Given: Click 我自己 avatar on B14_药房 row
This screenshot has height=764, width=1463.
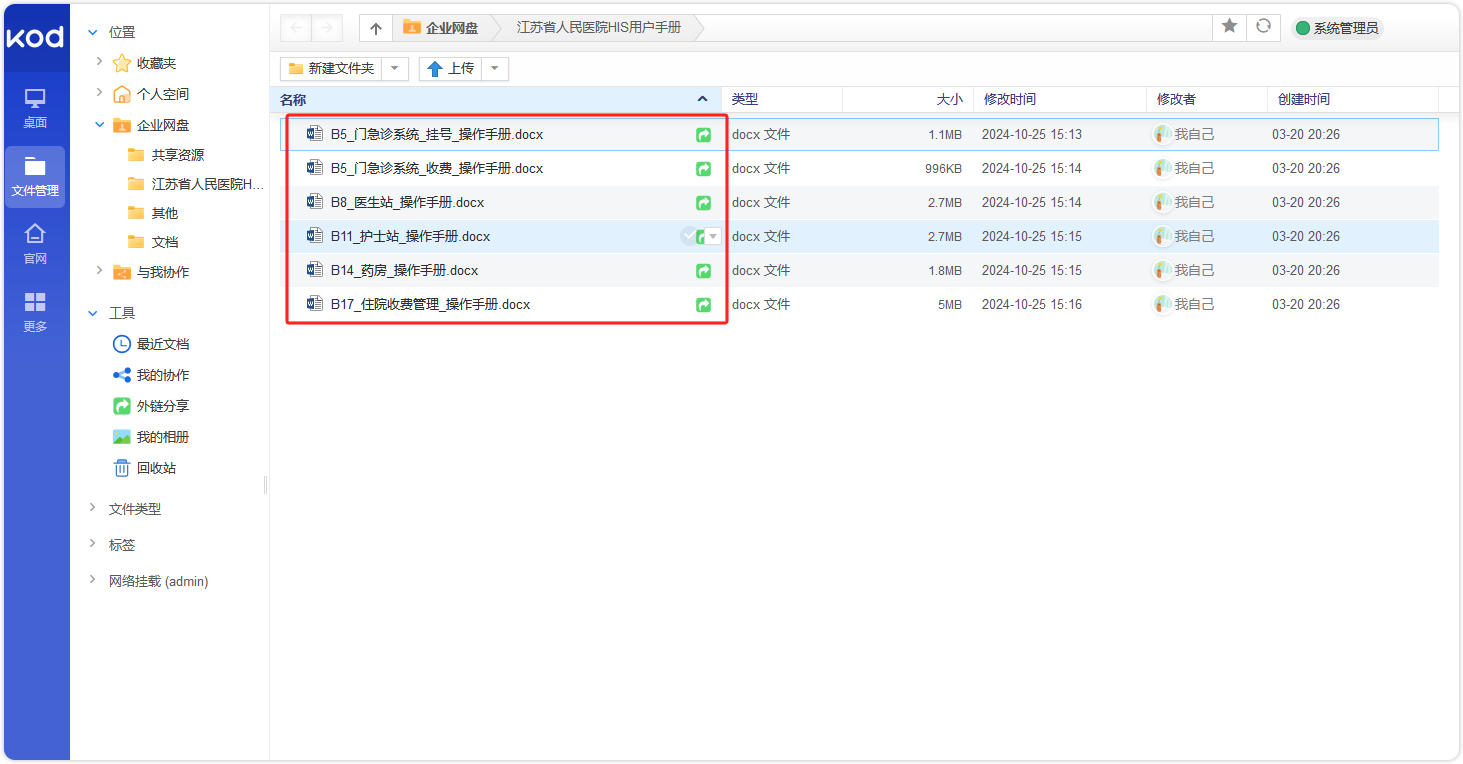Looking at the screenshot, I should click(x=1163, y=270).
